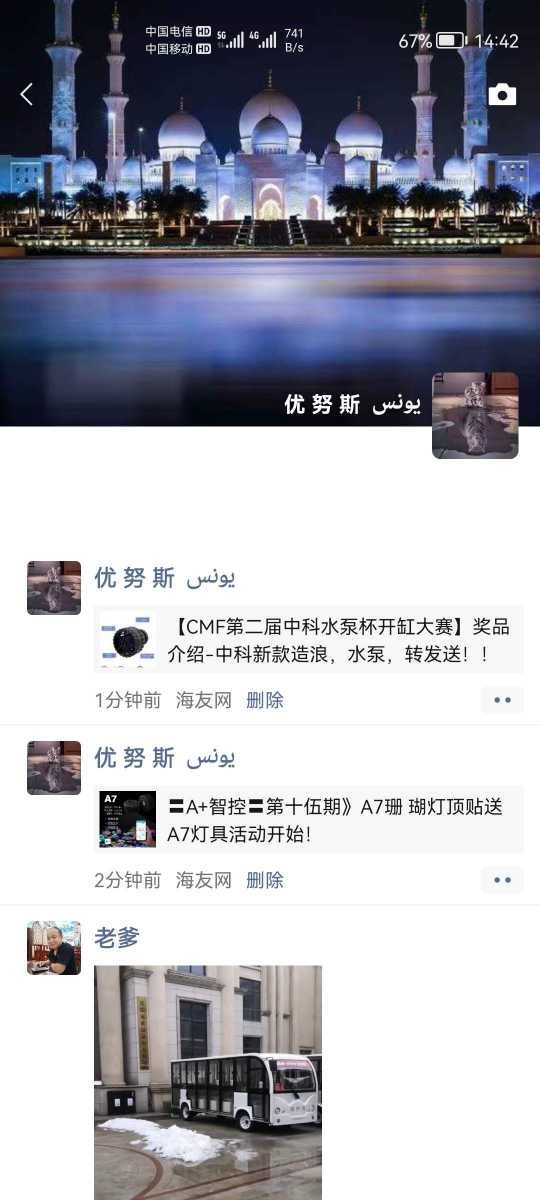Open comment menu on first post
Viewport: 540px width, 1200px height.
coord(502,700)
